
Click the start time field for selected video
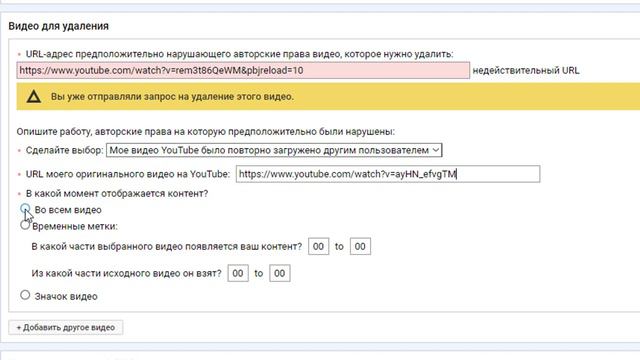318,247
